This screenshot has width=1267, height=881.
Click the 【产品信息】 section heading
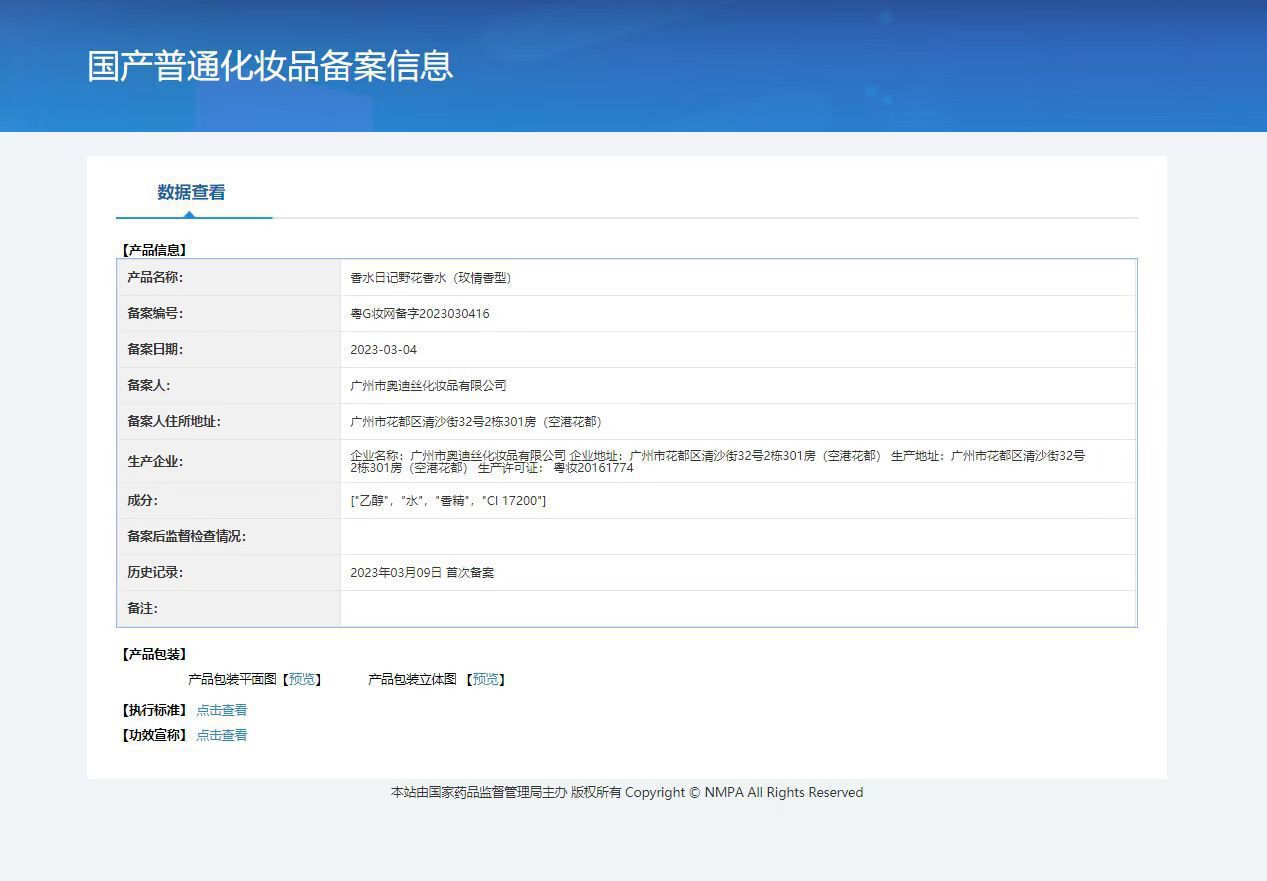[154, 250]
